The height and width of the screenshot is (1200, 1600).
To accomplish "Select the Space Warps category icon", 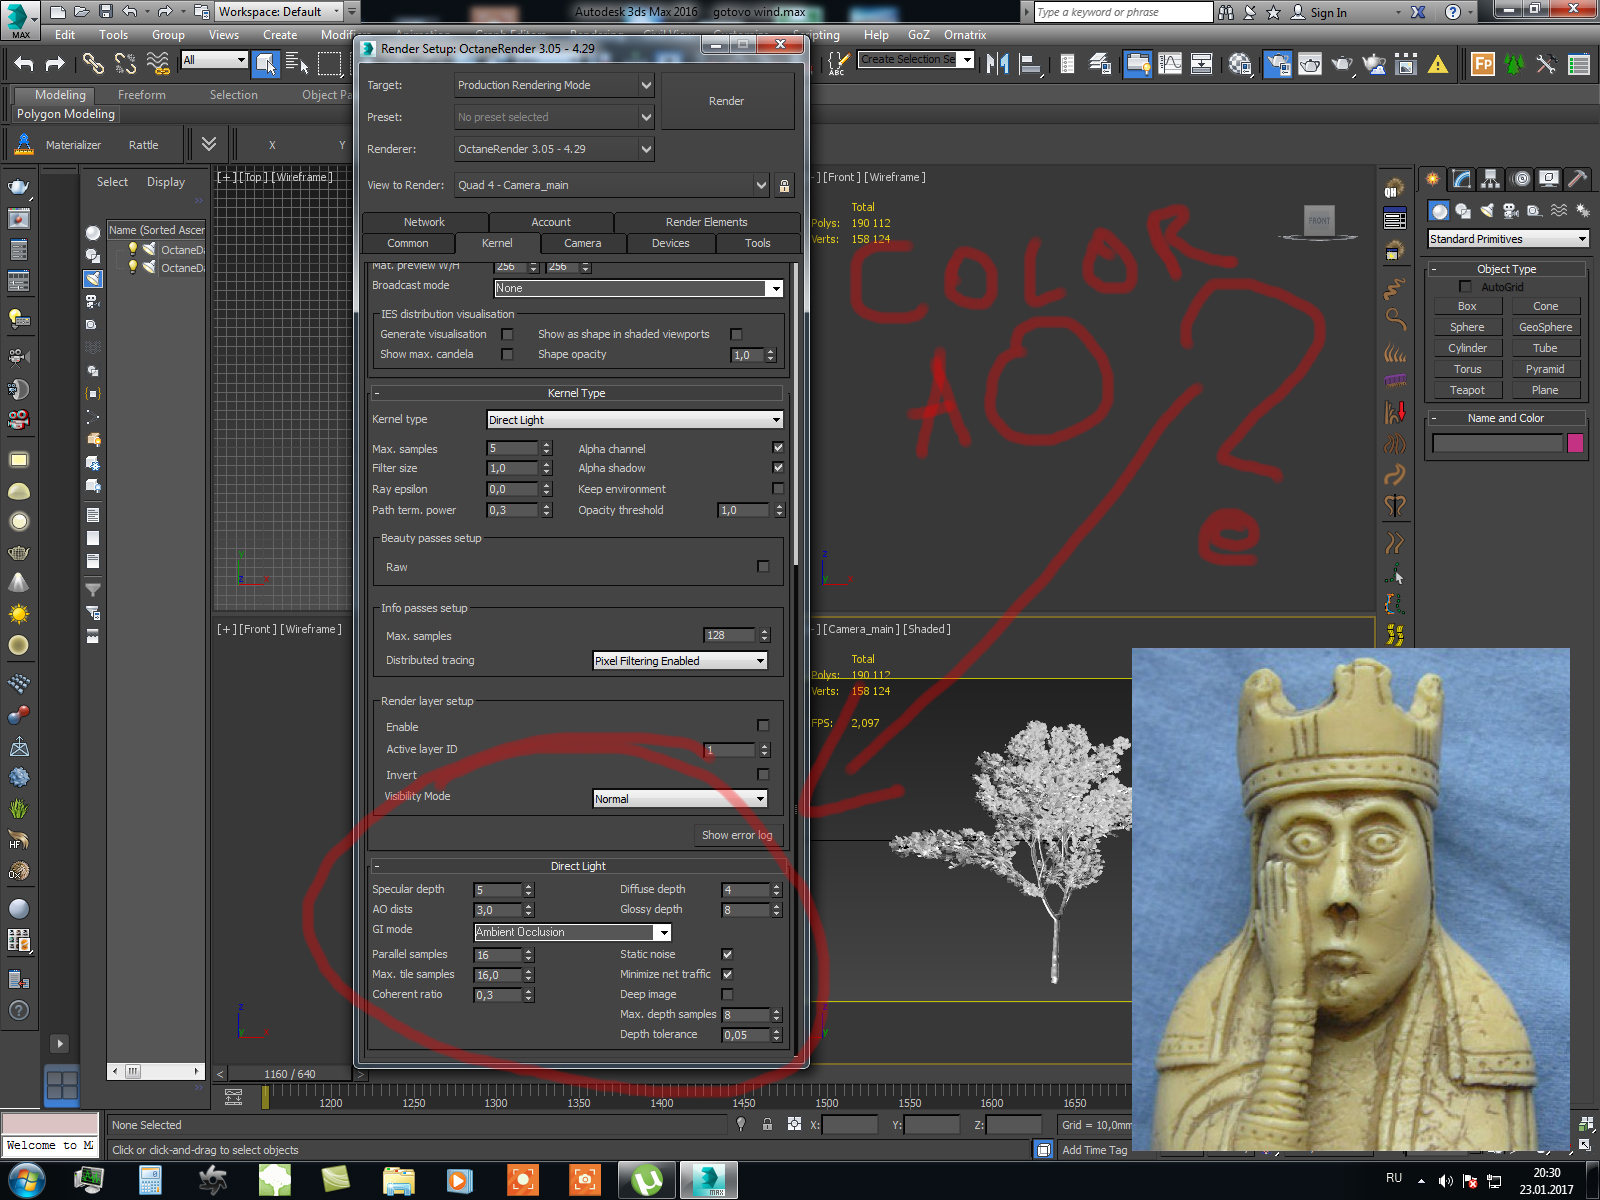I will [x=1559, y=210].
